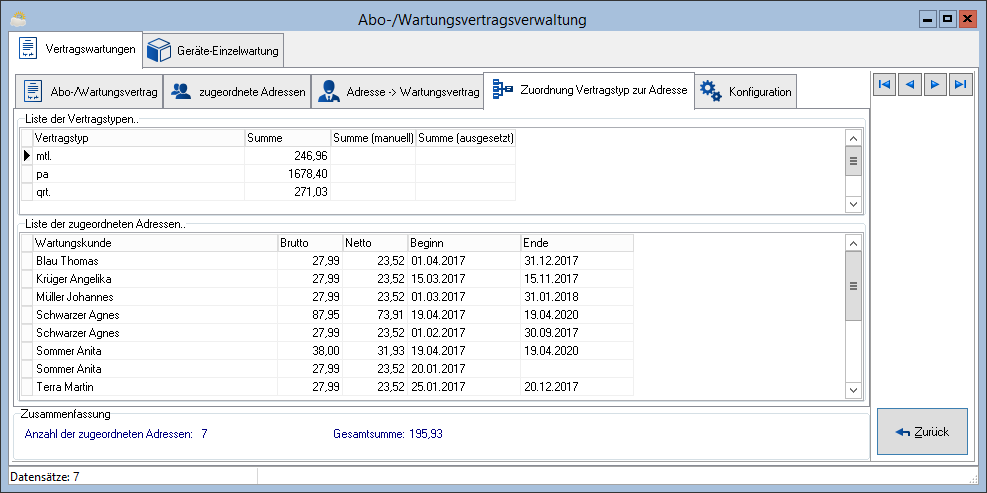The height and width of the screenshot is (493, 987).
Task: Click Gesamtsumme 195,93 label
Action: tap(388, 434)
